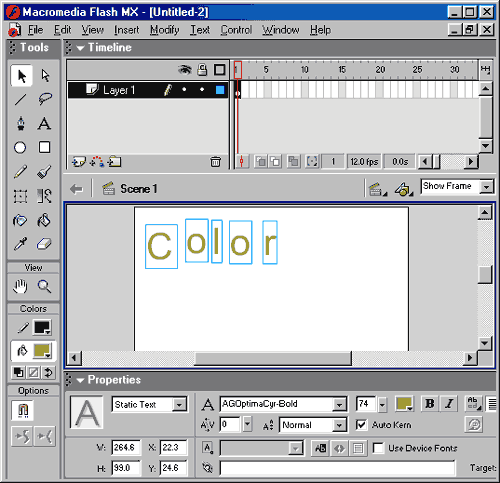Open the Window menu

pos(281,30)
